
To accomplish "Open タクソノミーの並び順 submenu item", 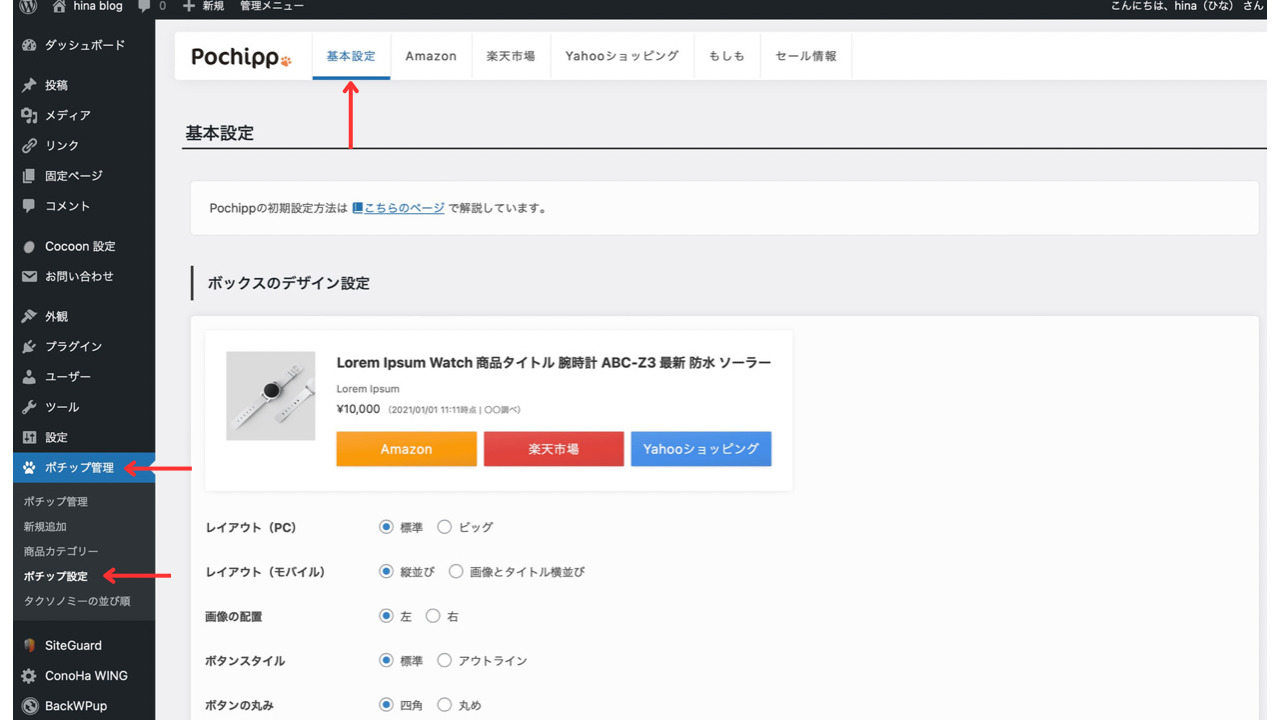I will coord(77,601).
